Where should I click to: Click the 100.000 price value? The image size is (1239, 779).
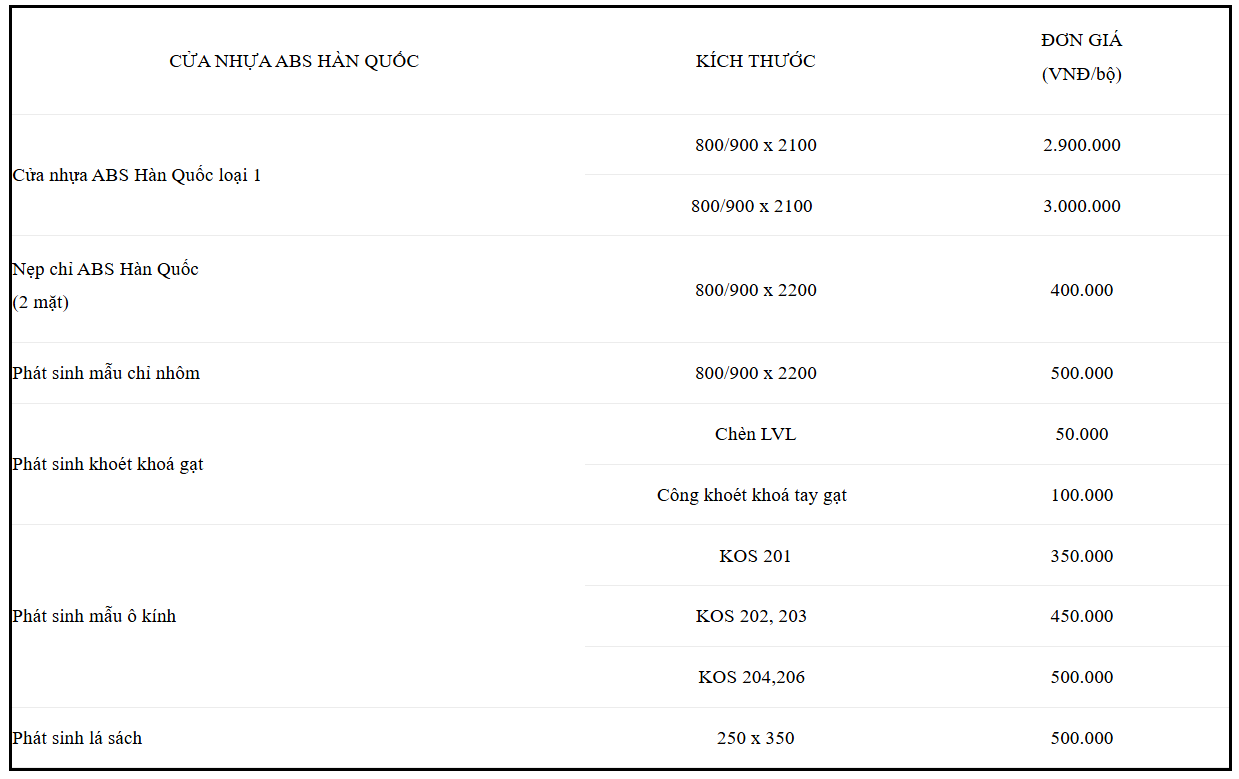(1081, 495)
